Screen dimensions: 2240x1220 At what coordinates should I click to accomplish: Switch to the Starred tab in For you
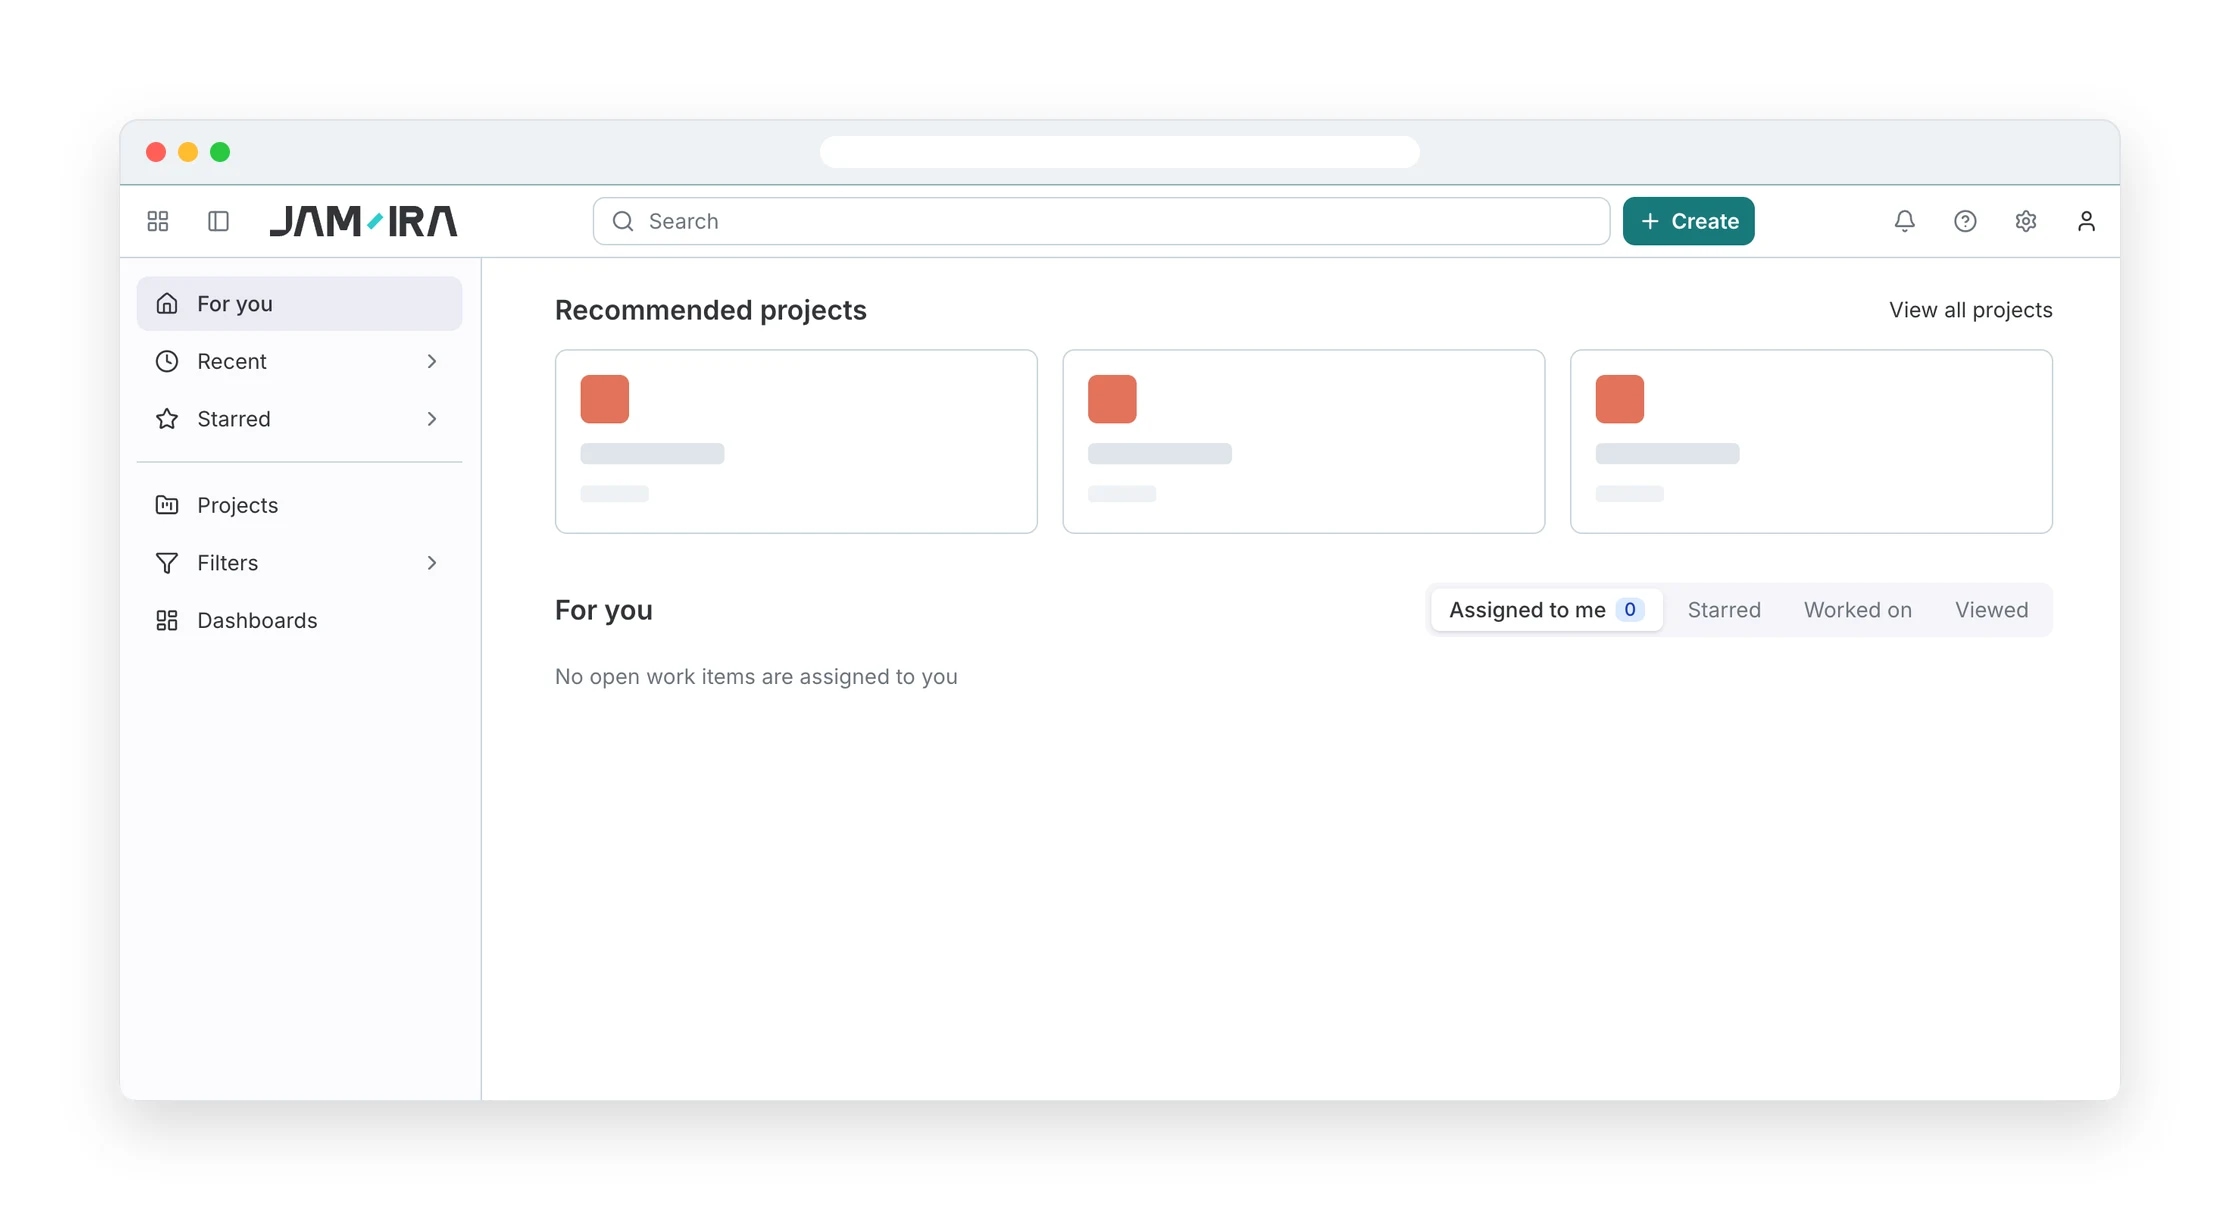[1724, 610]
